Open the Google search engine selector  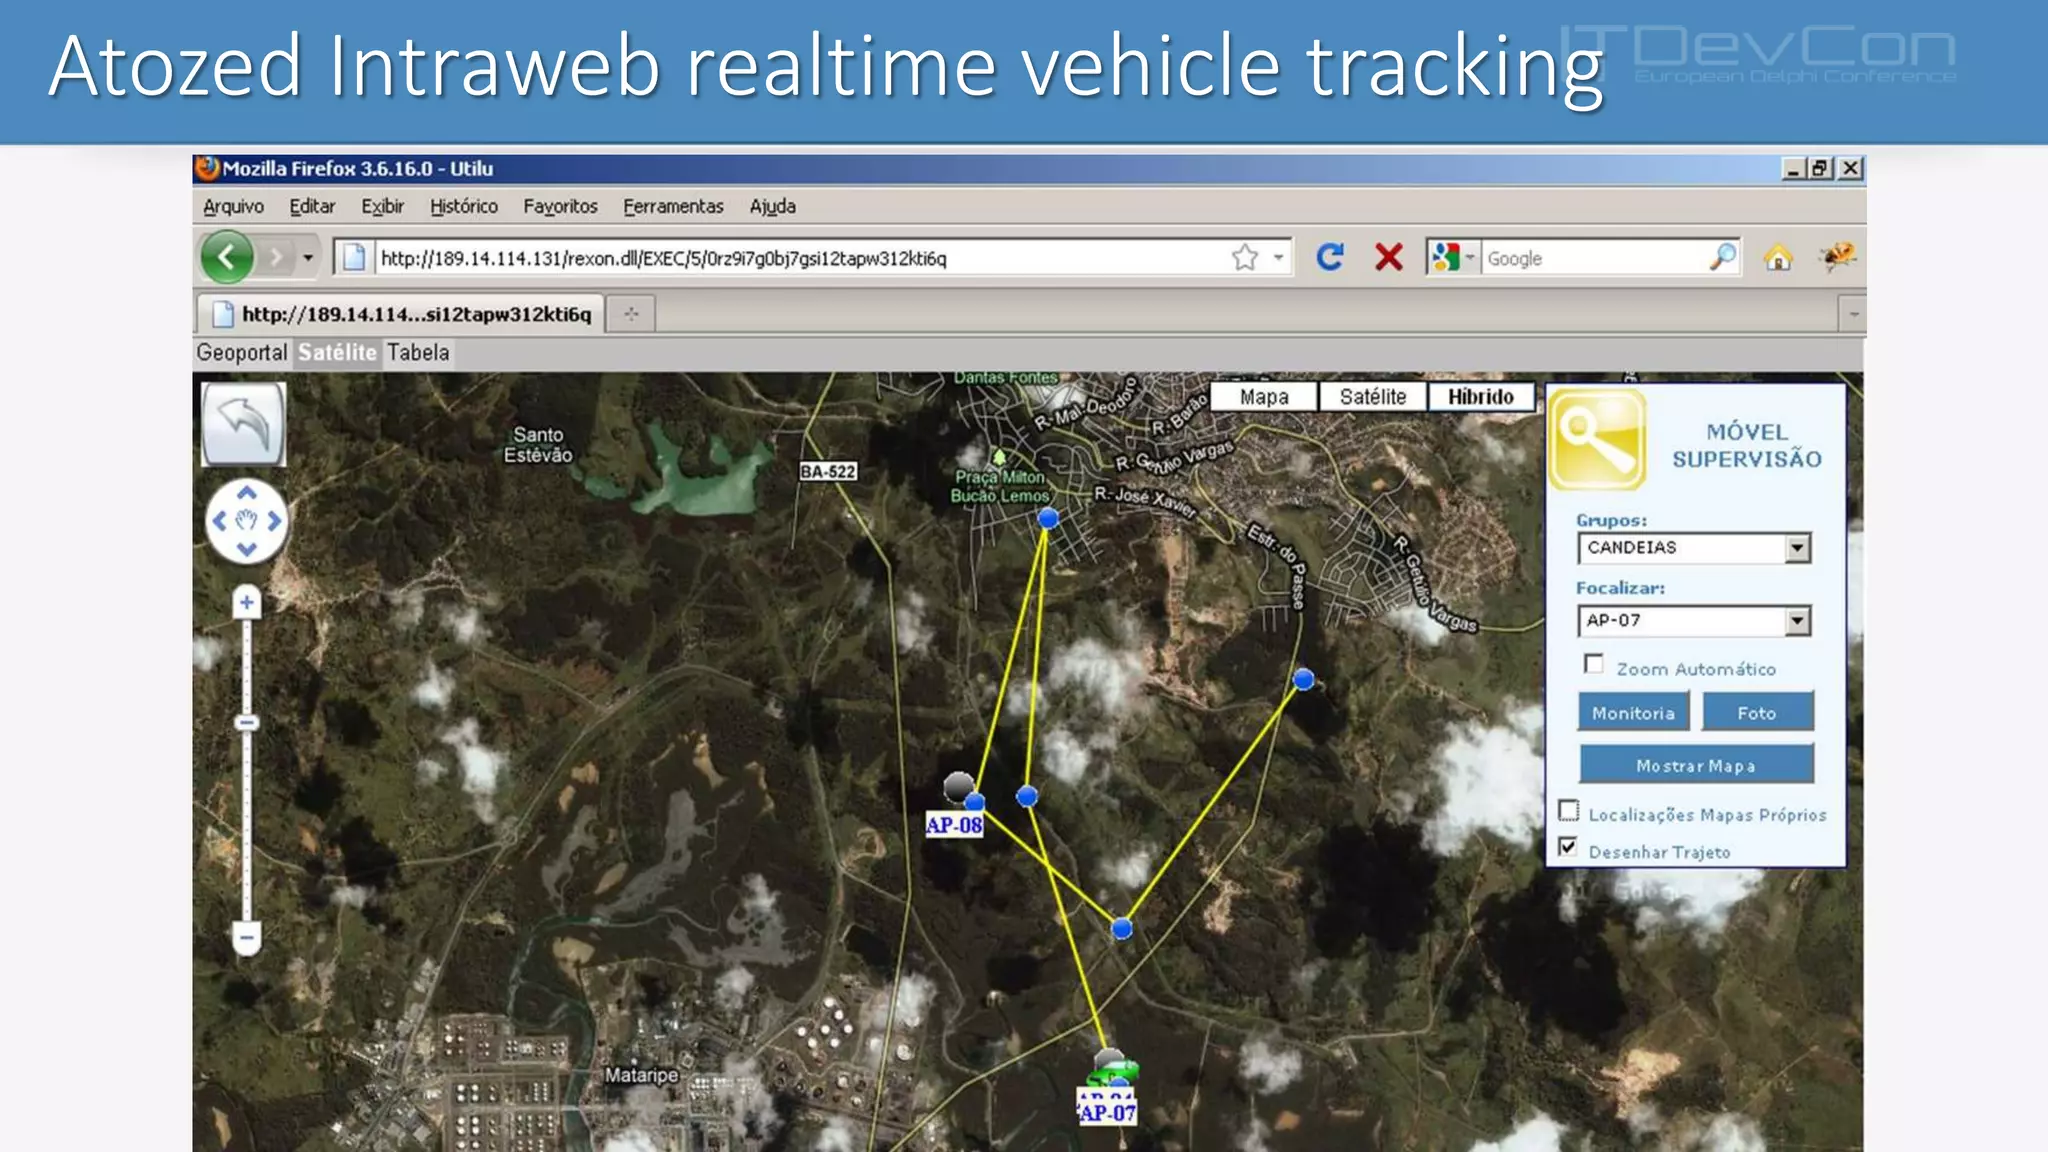(1452, 258)
